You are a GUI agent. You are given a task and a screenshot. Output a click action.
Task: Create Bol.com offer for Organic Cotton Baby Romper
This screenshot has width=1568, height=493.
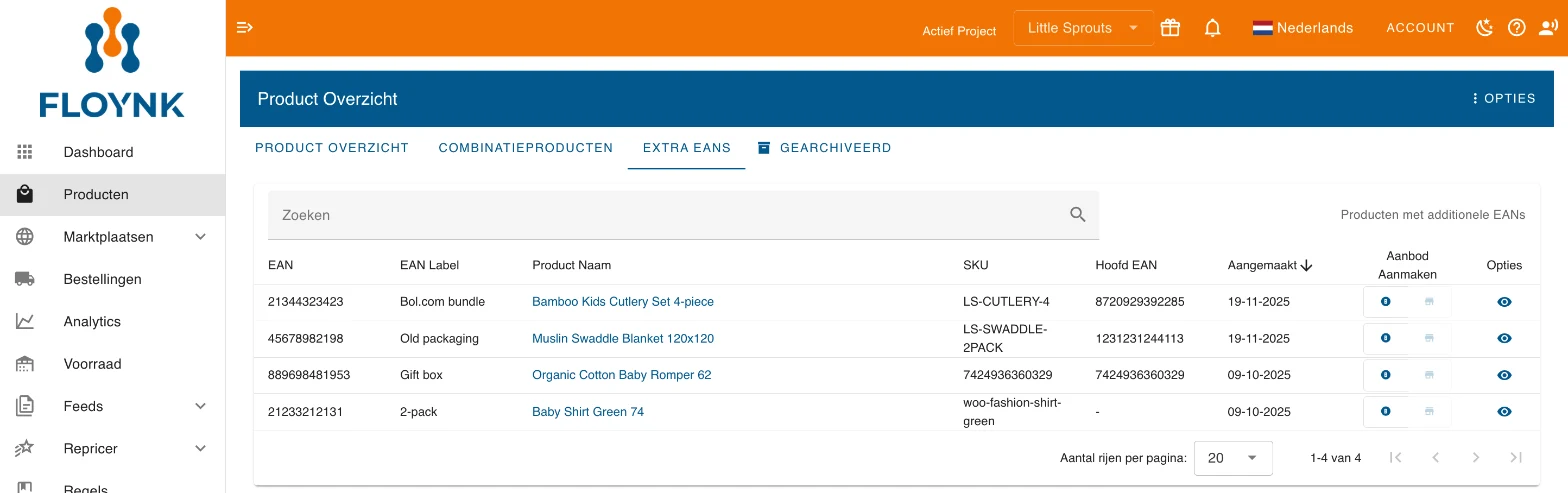[x=1386, y=375]
